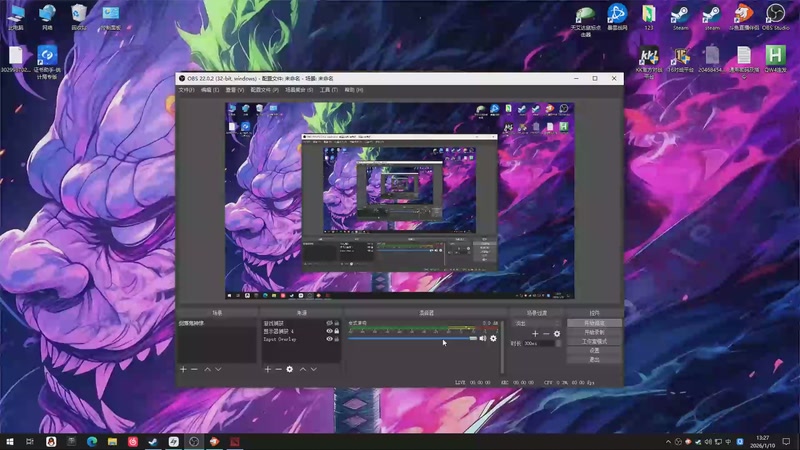Screen dimensions: 800x450
Task: Click the transition duration spinner arrows
Action: [558, 343]
